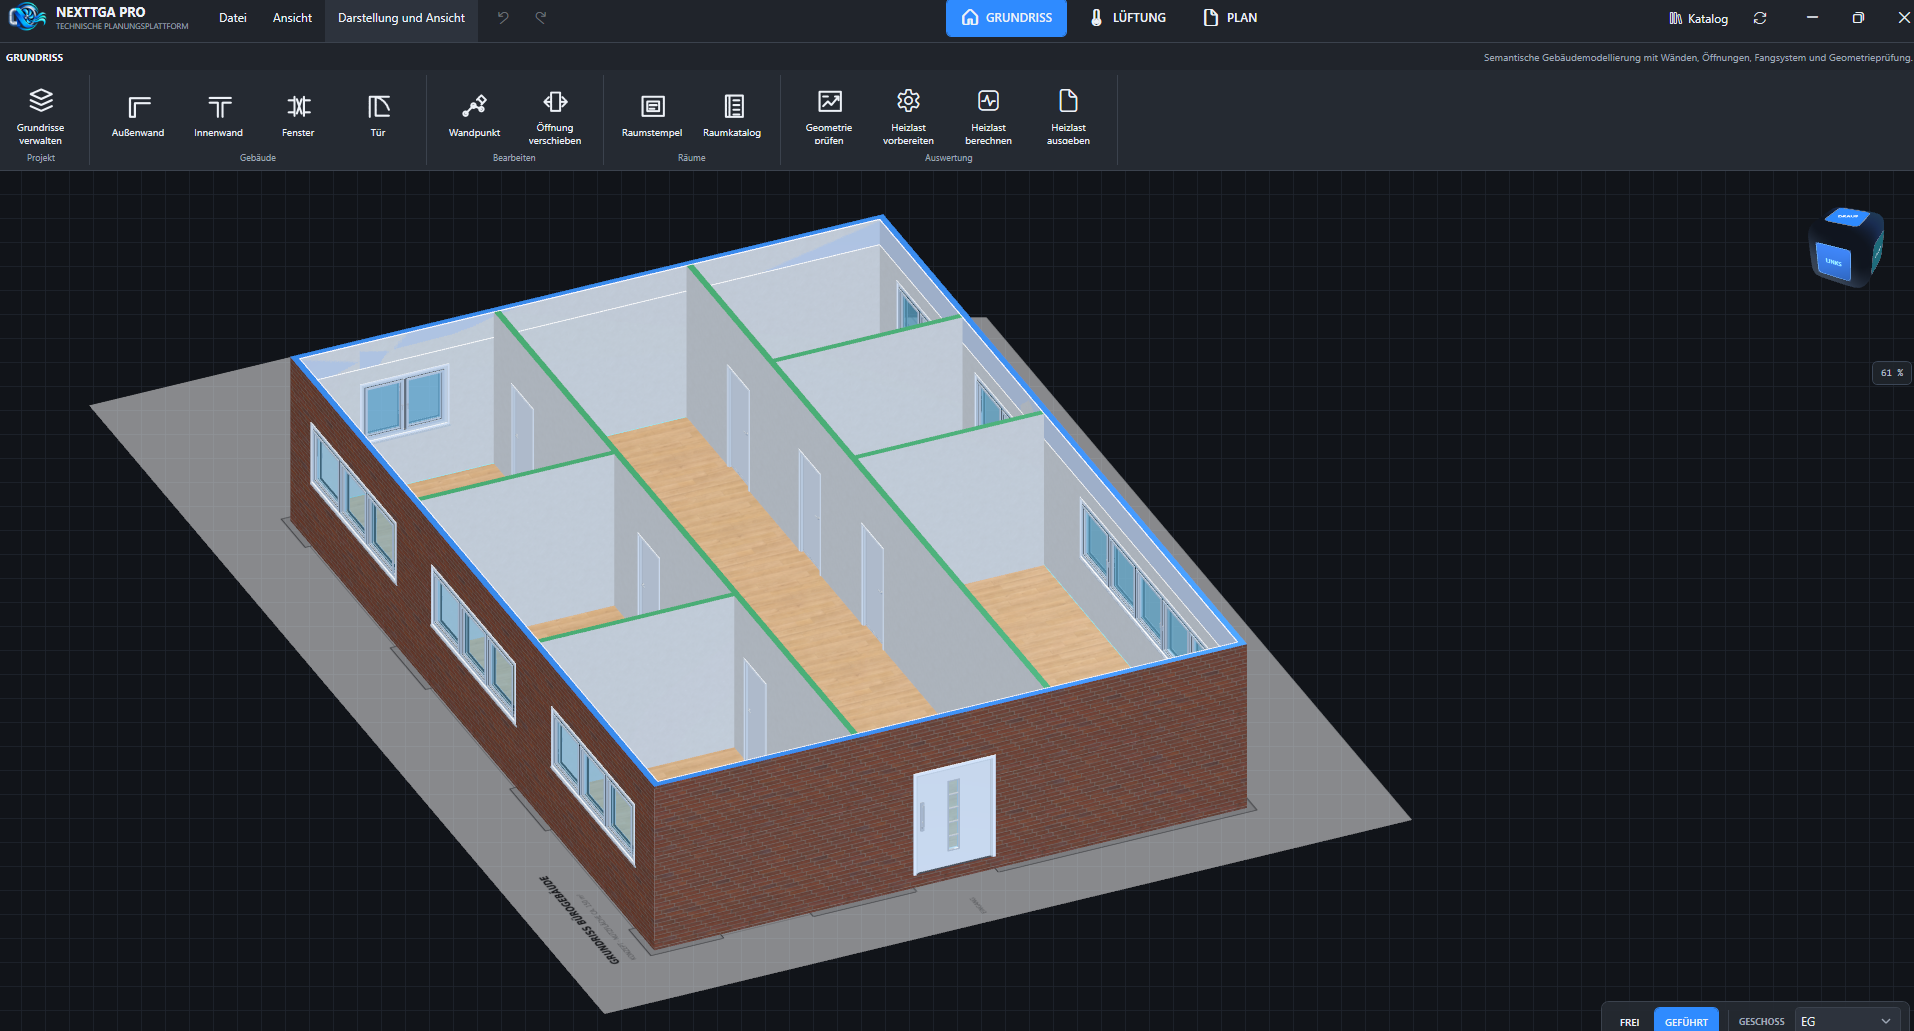Place a Raumstempel
1914x1031 pixels.
[652, 116]
